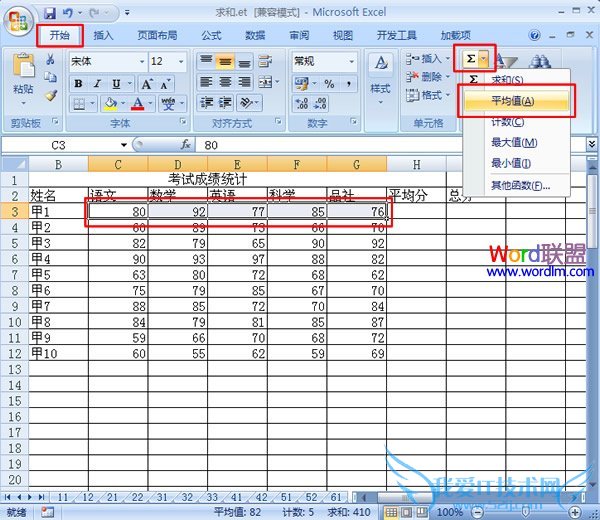
Task: Click the Save icon in quick access toolbar
Action: (50, 13)
